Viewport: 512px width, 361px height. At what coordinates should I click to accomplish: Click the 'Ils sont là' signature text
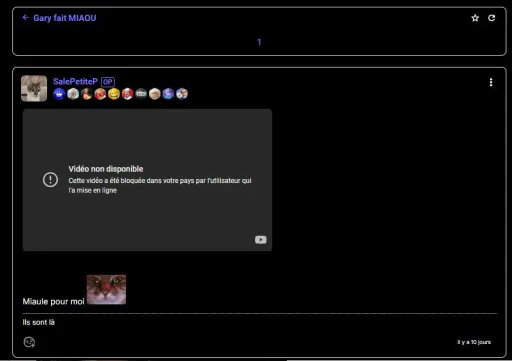tap(39, 322)
